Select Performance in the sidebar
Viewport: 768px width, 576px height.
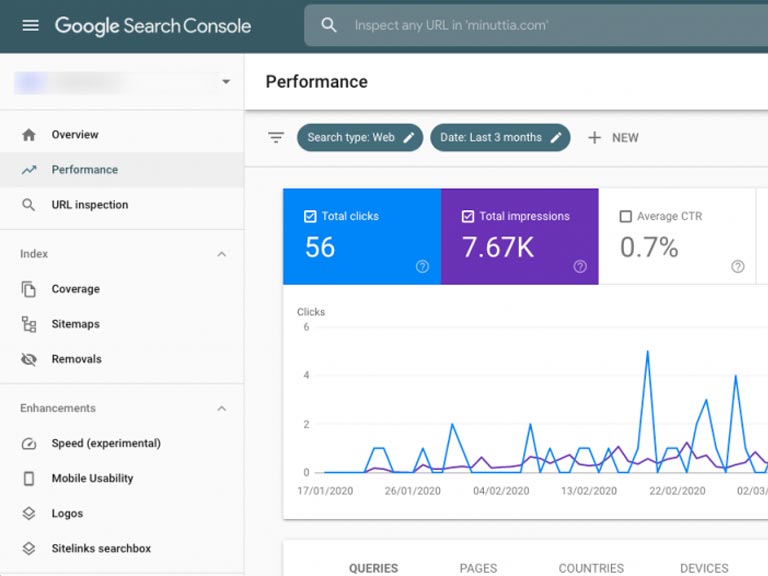coord(121,170)
